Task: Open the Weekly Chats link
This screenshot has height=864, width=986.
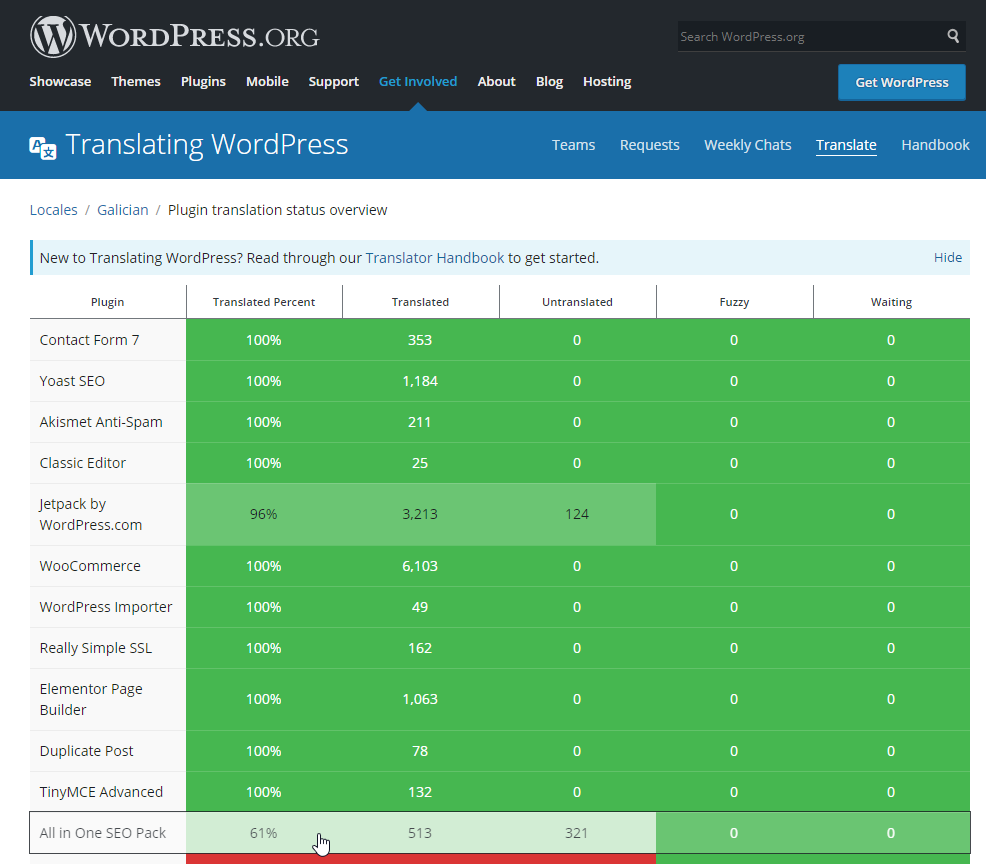Action: [x=748, y=145]
